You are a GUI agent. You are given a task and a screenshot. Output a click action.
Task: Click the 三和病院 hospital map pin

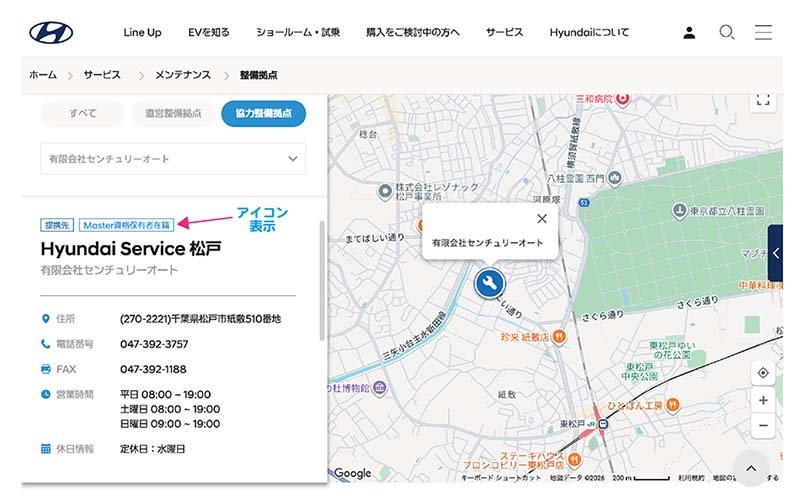622,99
